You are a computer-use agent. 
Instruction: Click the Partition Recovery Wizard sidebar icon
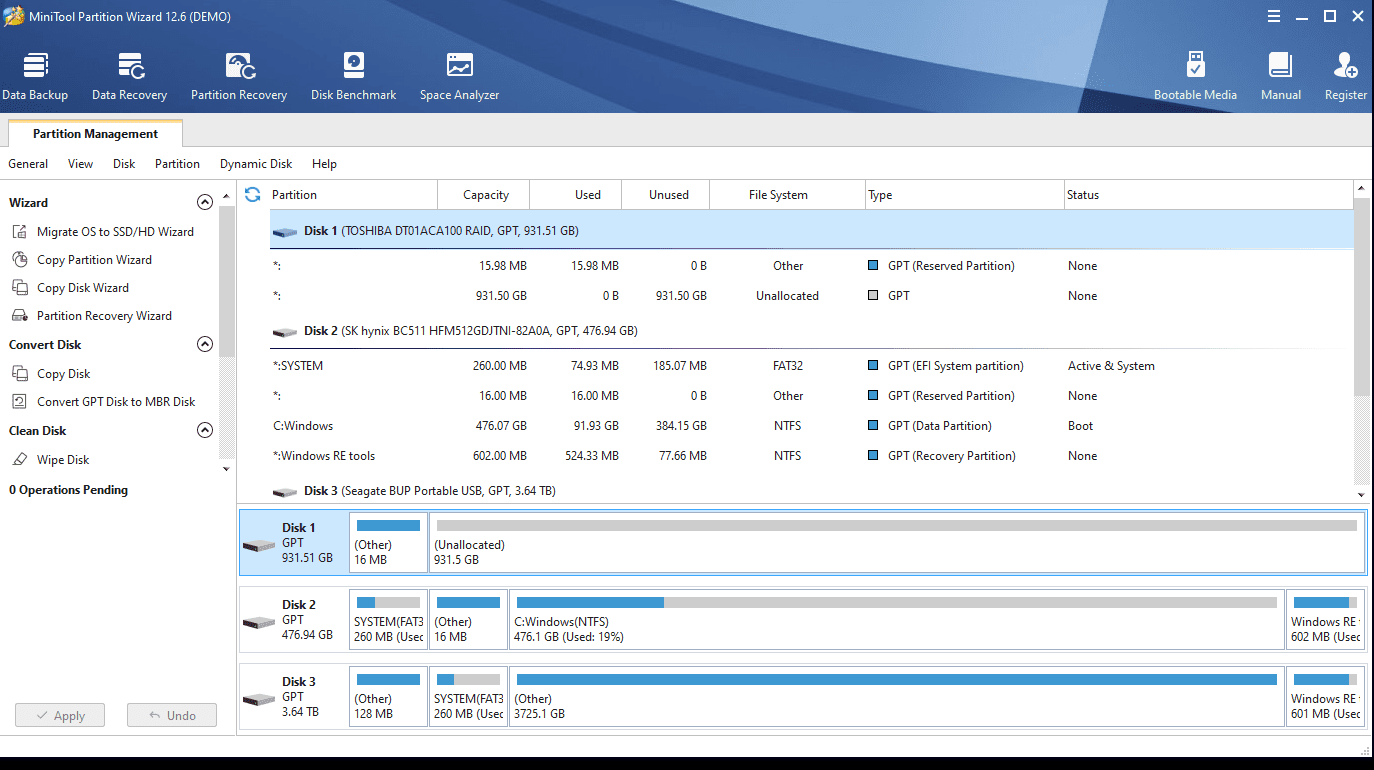(19, 316)
